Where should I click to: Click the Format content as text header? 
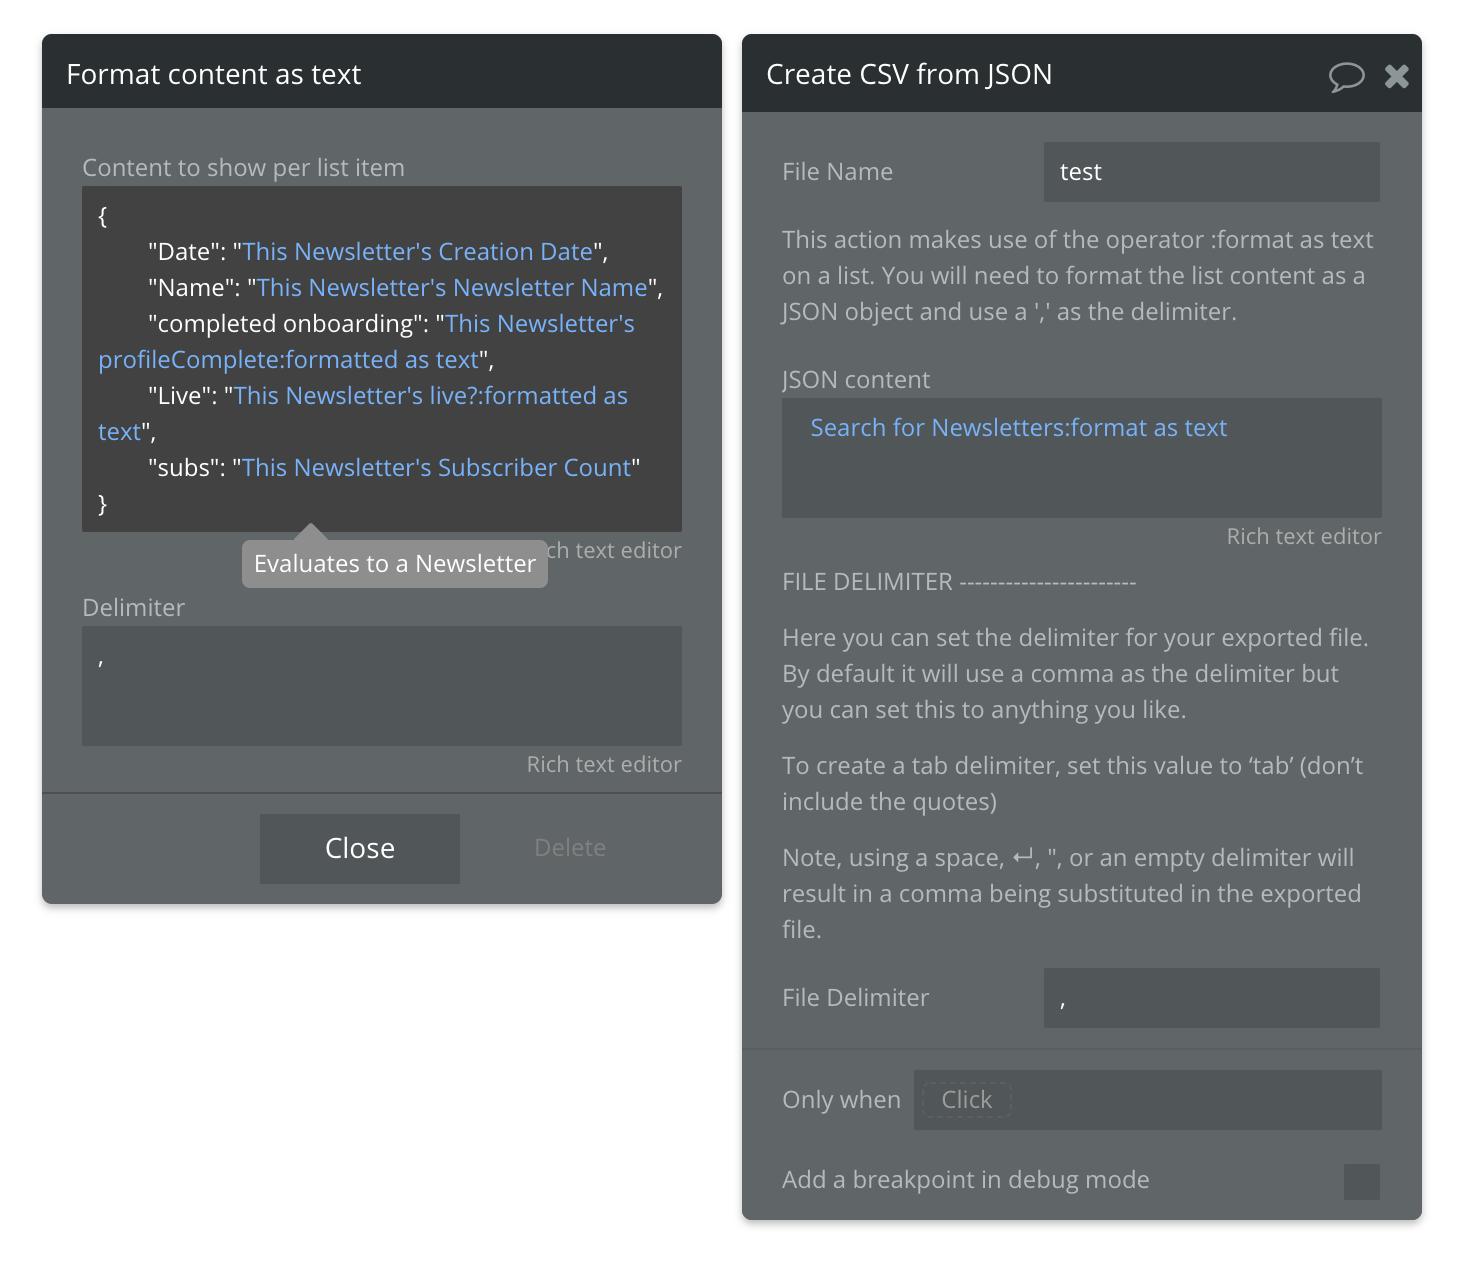(x=214, y=75)
